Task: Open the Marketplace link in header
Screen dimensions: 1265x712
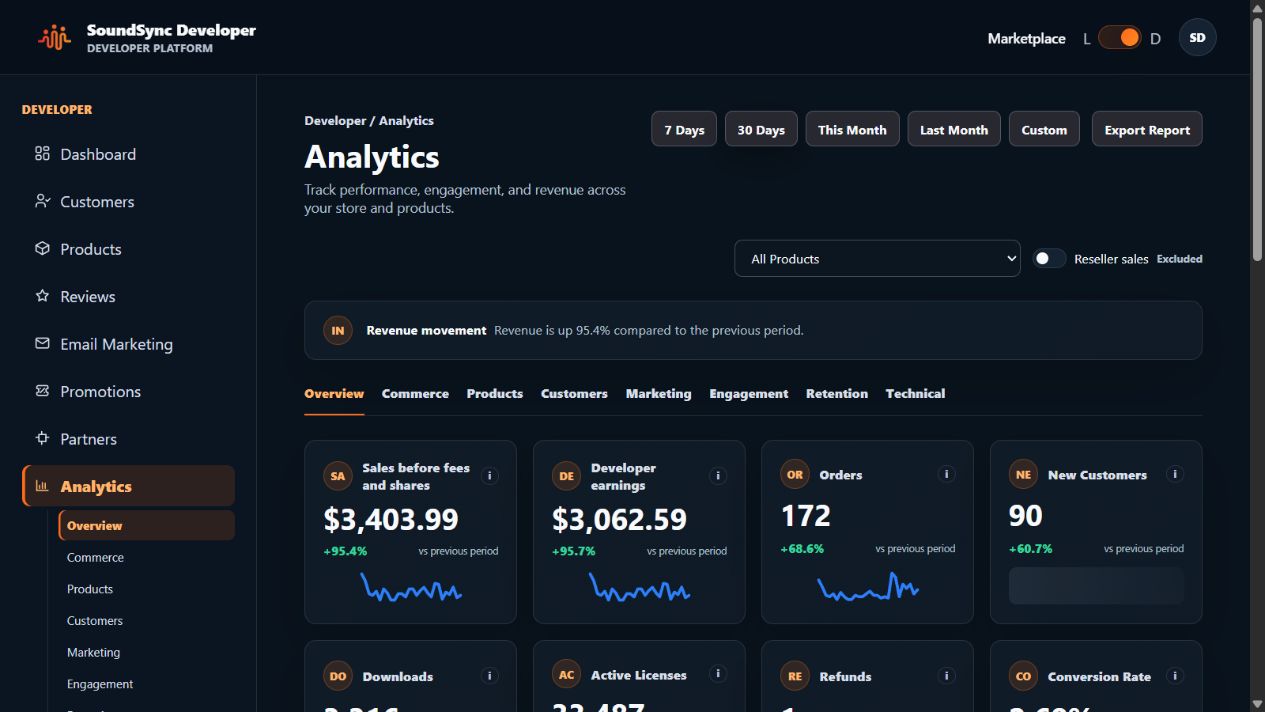Action: click(x=1026, y=38)
